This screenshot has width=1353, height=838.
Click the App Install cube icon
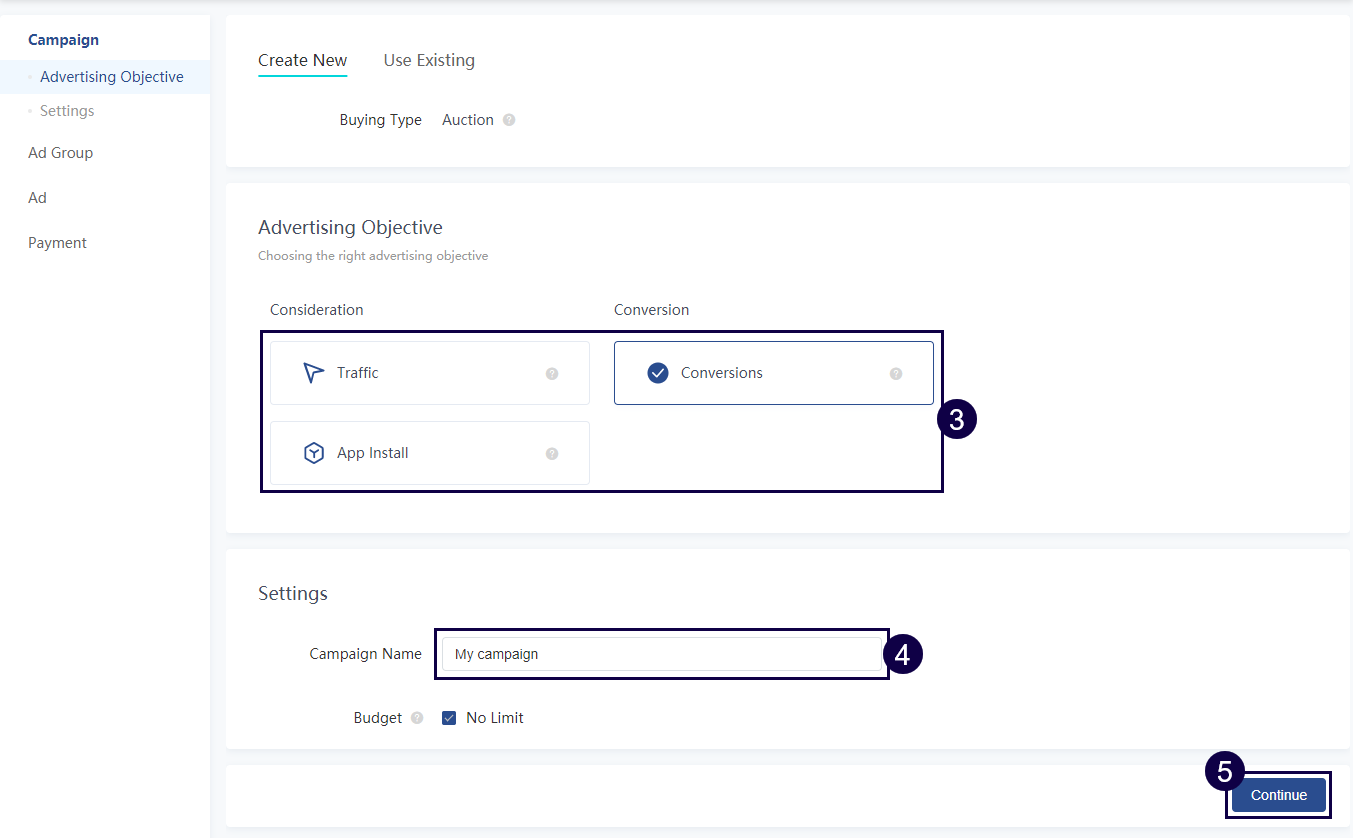click(x=314, y=453)
